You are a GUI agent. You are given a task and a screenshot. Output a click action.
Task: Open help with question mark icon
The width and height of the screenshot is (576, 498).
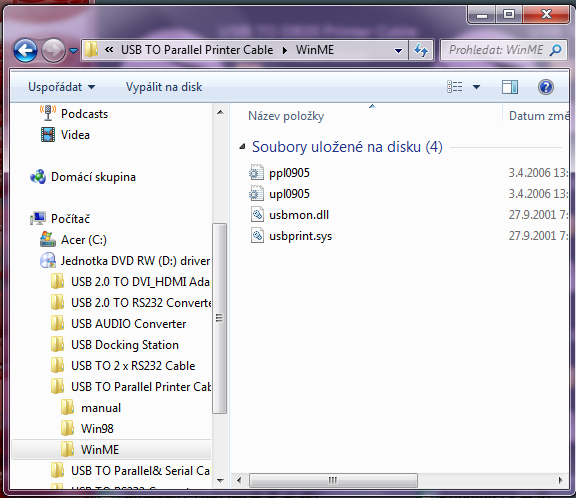pyautogui.click(x=546, y=87)
